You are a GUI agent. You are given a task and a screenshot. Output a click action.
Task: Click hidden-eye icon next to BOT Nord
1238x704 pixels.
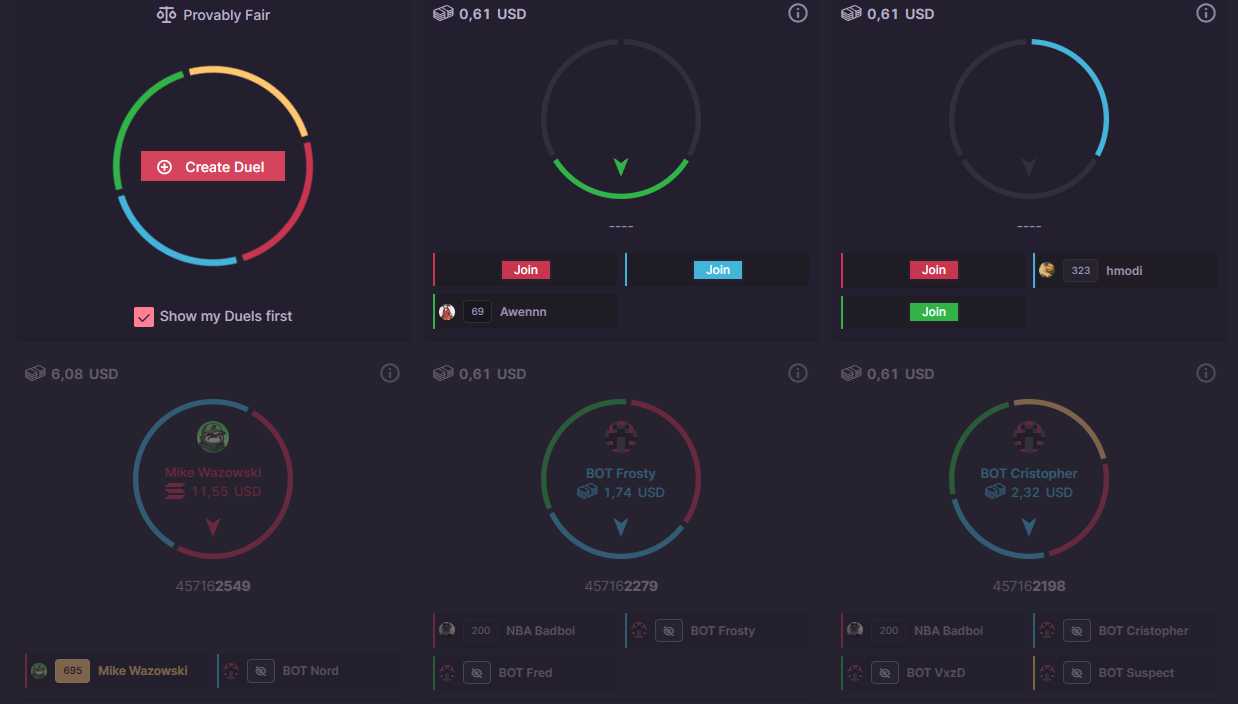tap(260, 671)
